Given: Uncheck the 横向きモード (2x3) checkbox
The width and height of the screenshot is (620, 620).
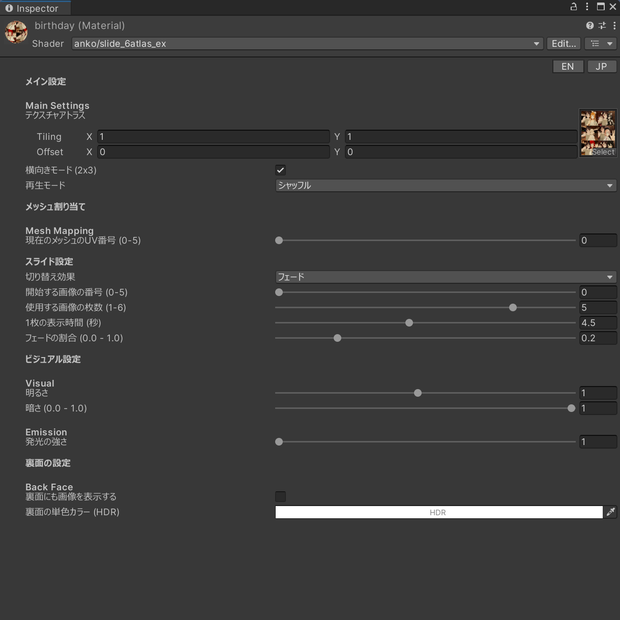Looking at the screenshot, I should tap(280, 170).
